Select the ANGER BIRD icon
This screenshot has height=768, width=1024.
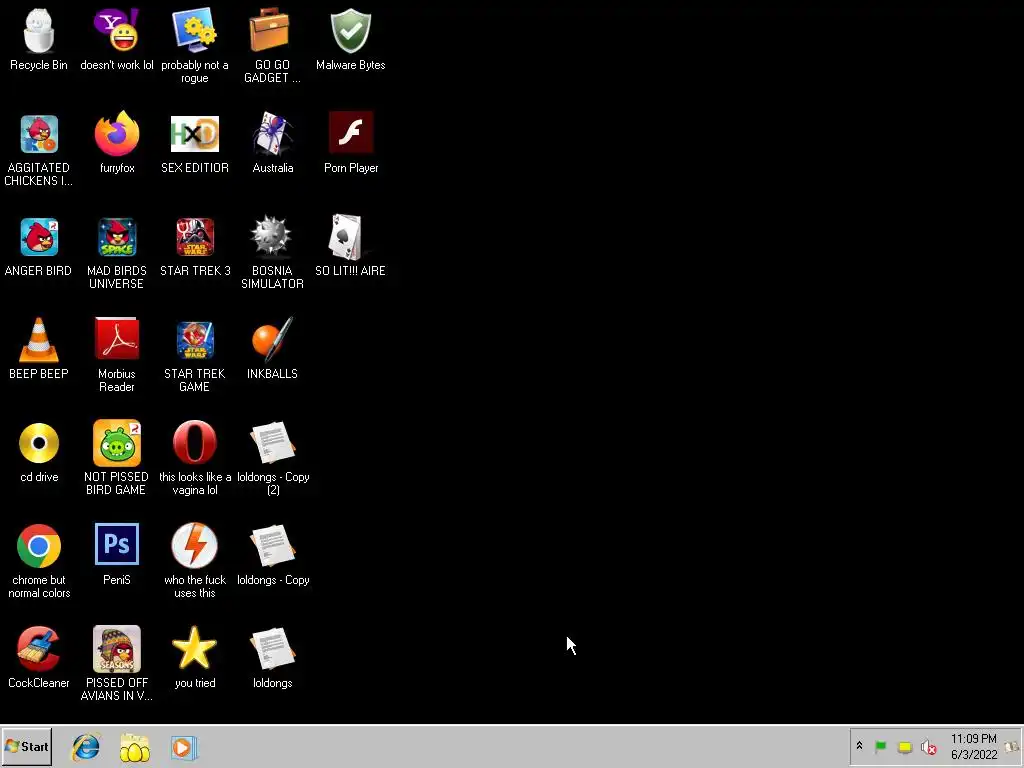coord(39,237)
